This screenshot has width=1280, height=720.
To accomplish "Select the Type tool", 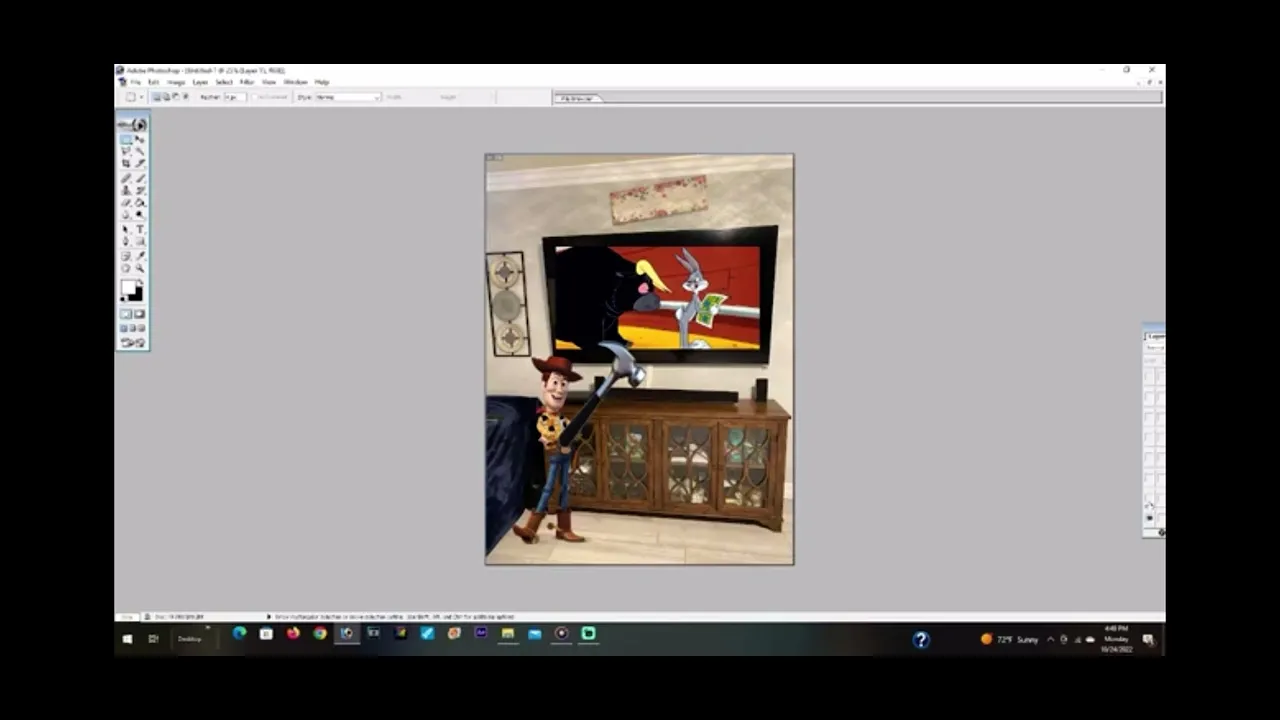I will [x=140, y=228].
